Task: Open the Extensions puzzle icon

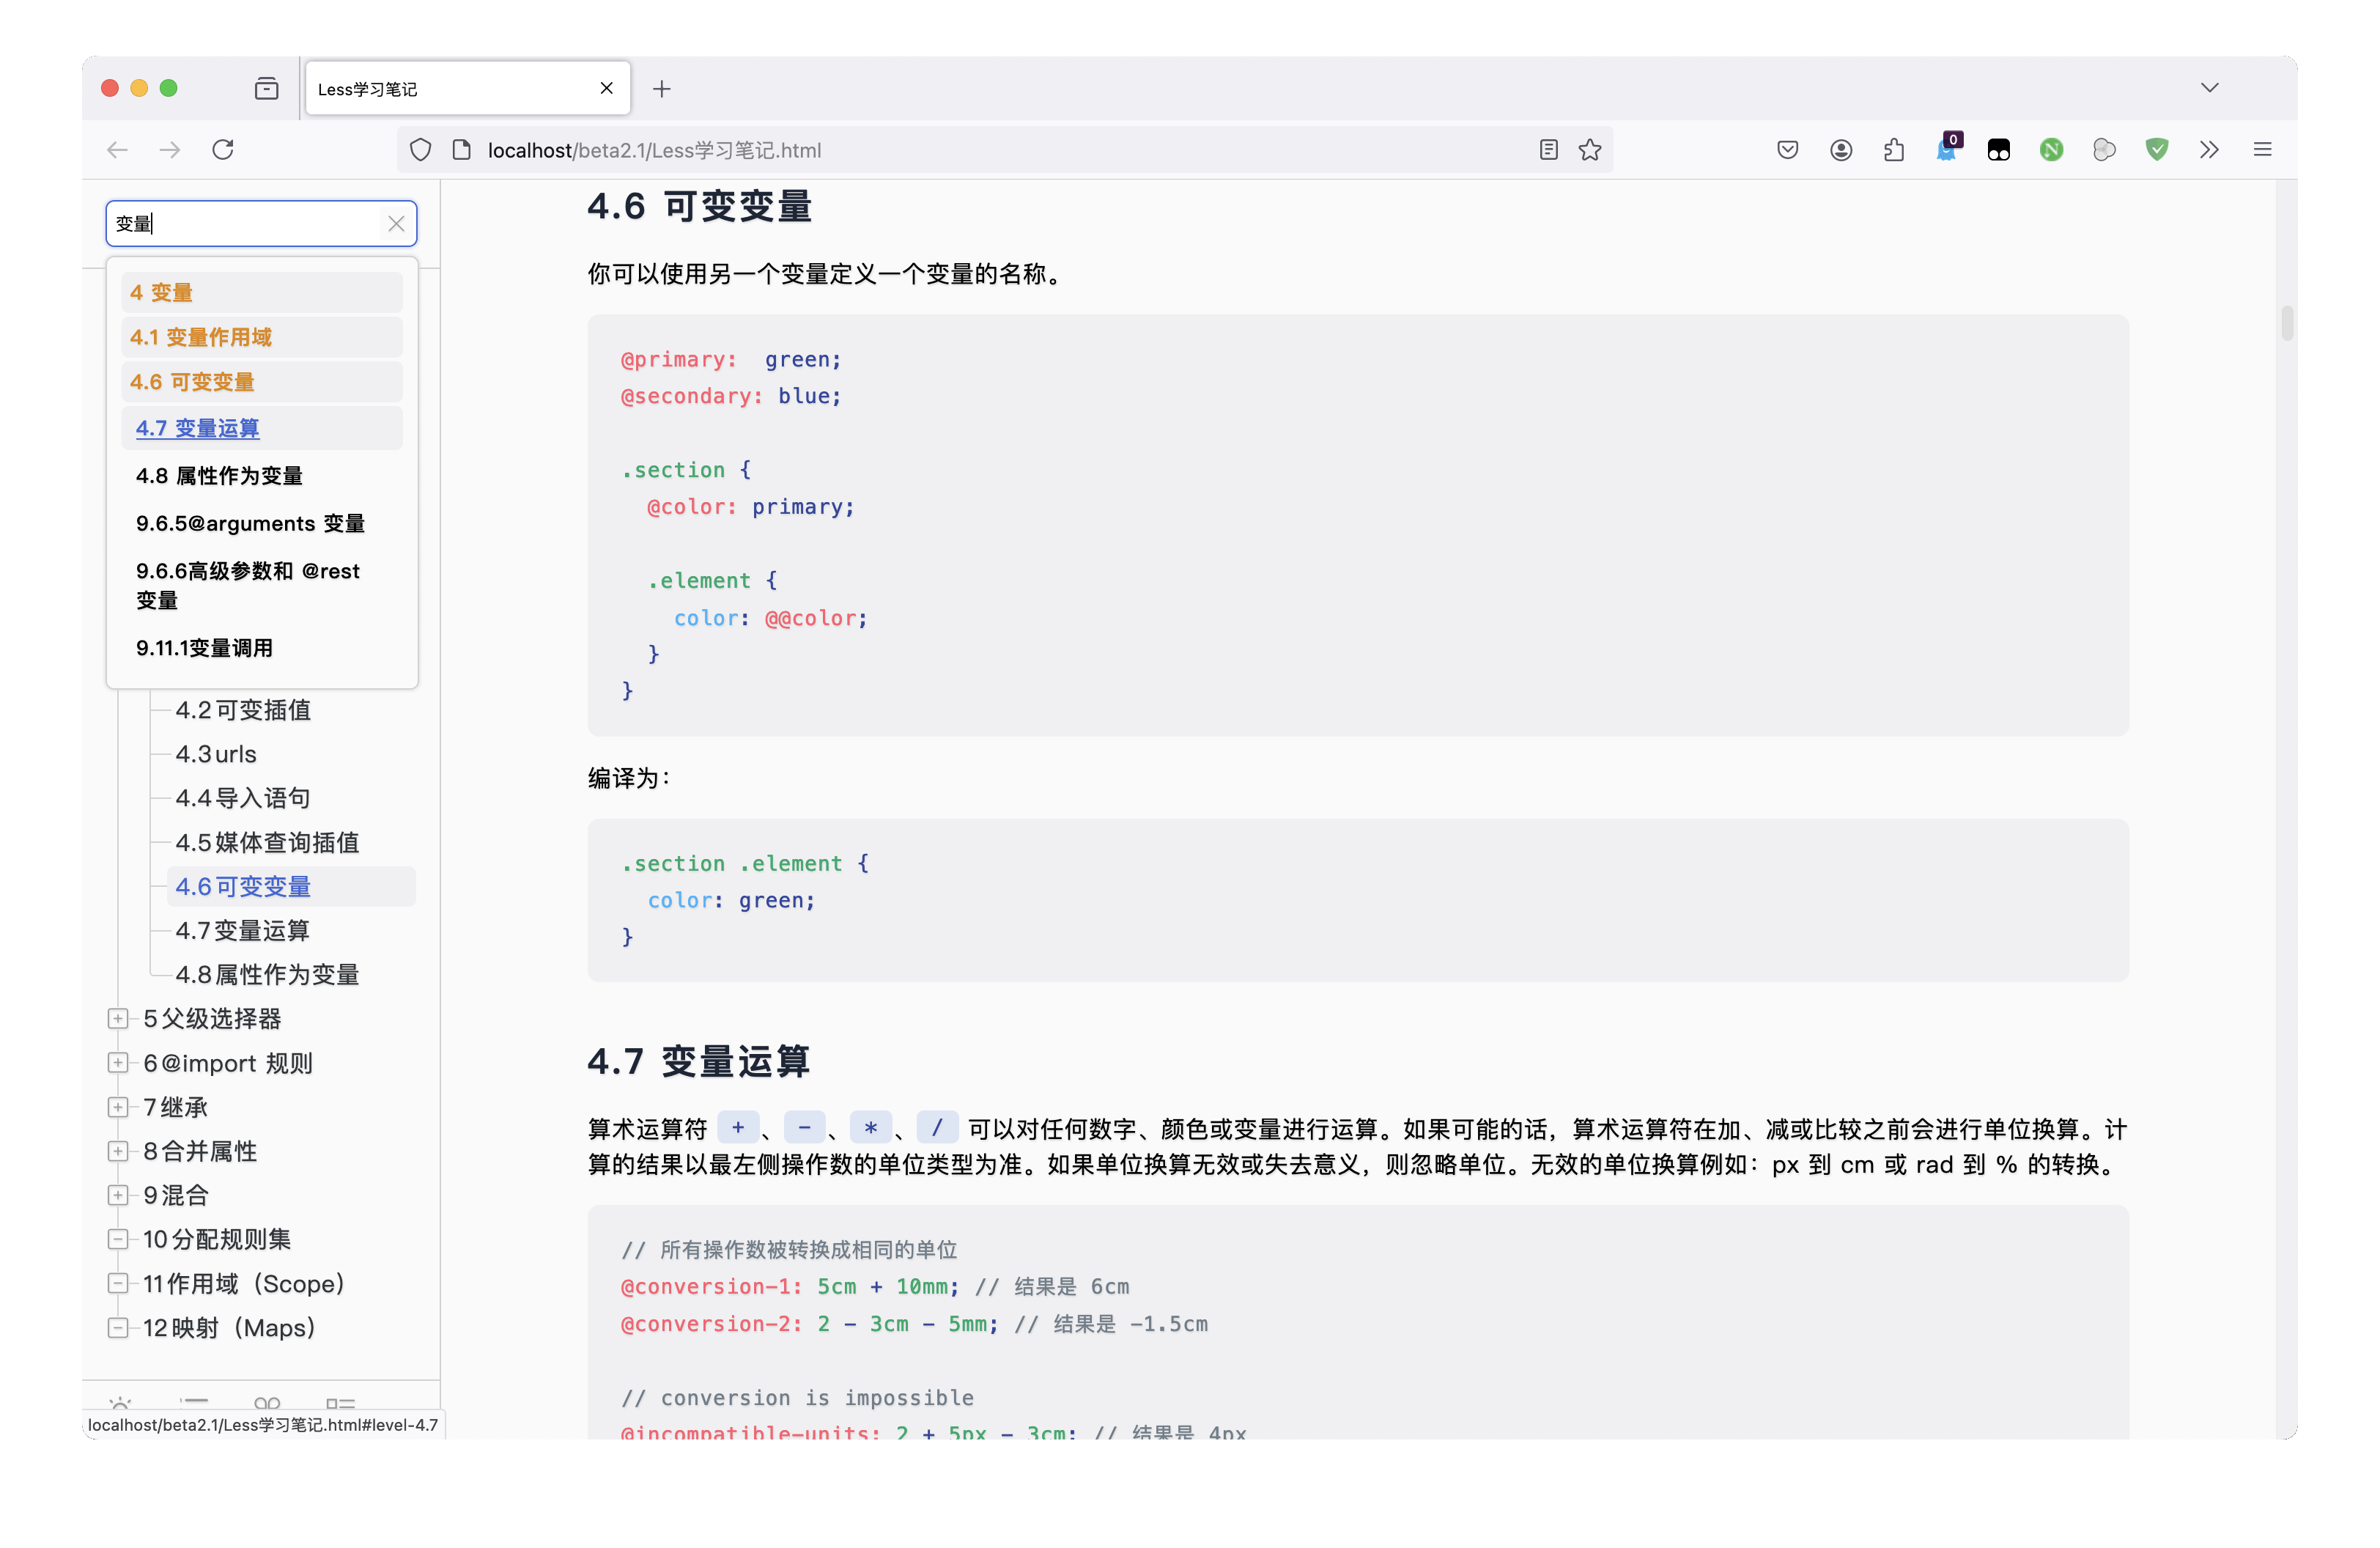Action: pos(1894,150)
